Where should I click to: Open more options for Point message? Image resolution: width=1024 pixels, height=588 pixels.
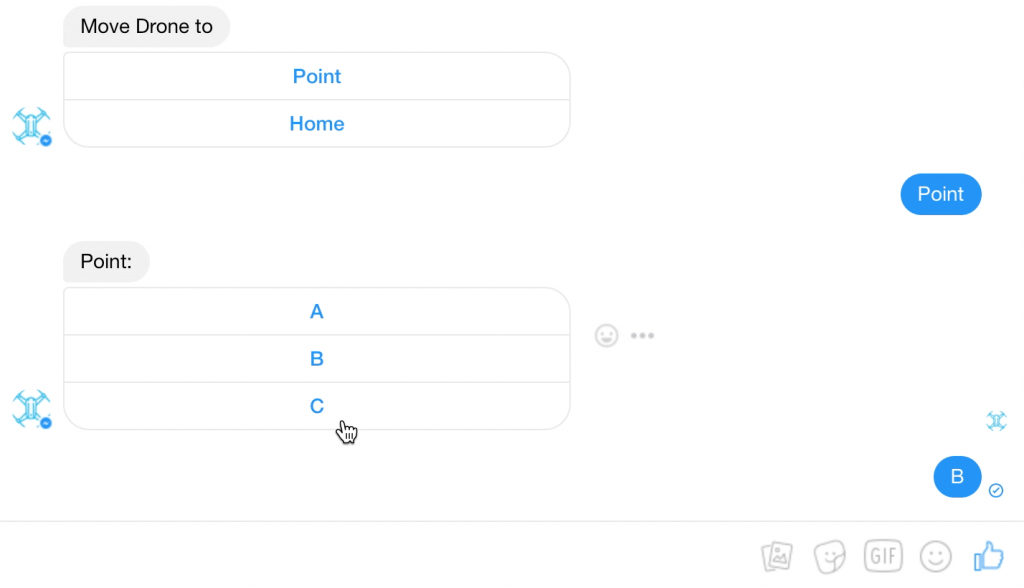[642, 335]
